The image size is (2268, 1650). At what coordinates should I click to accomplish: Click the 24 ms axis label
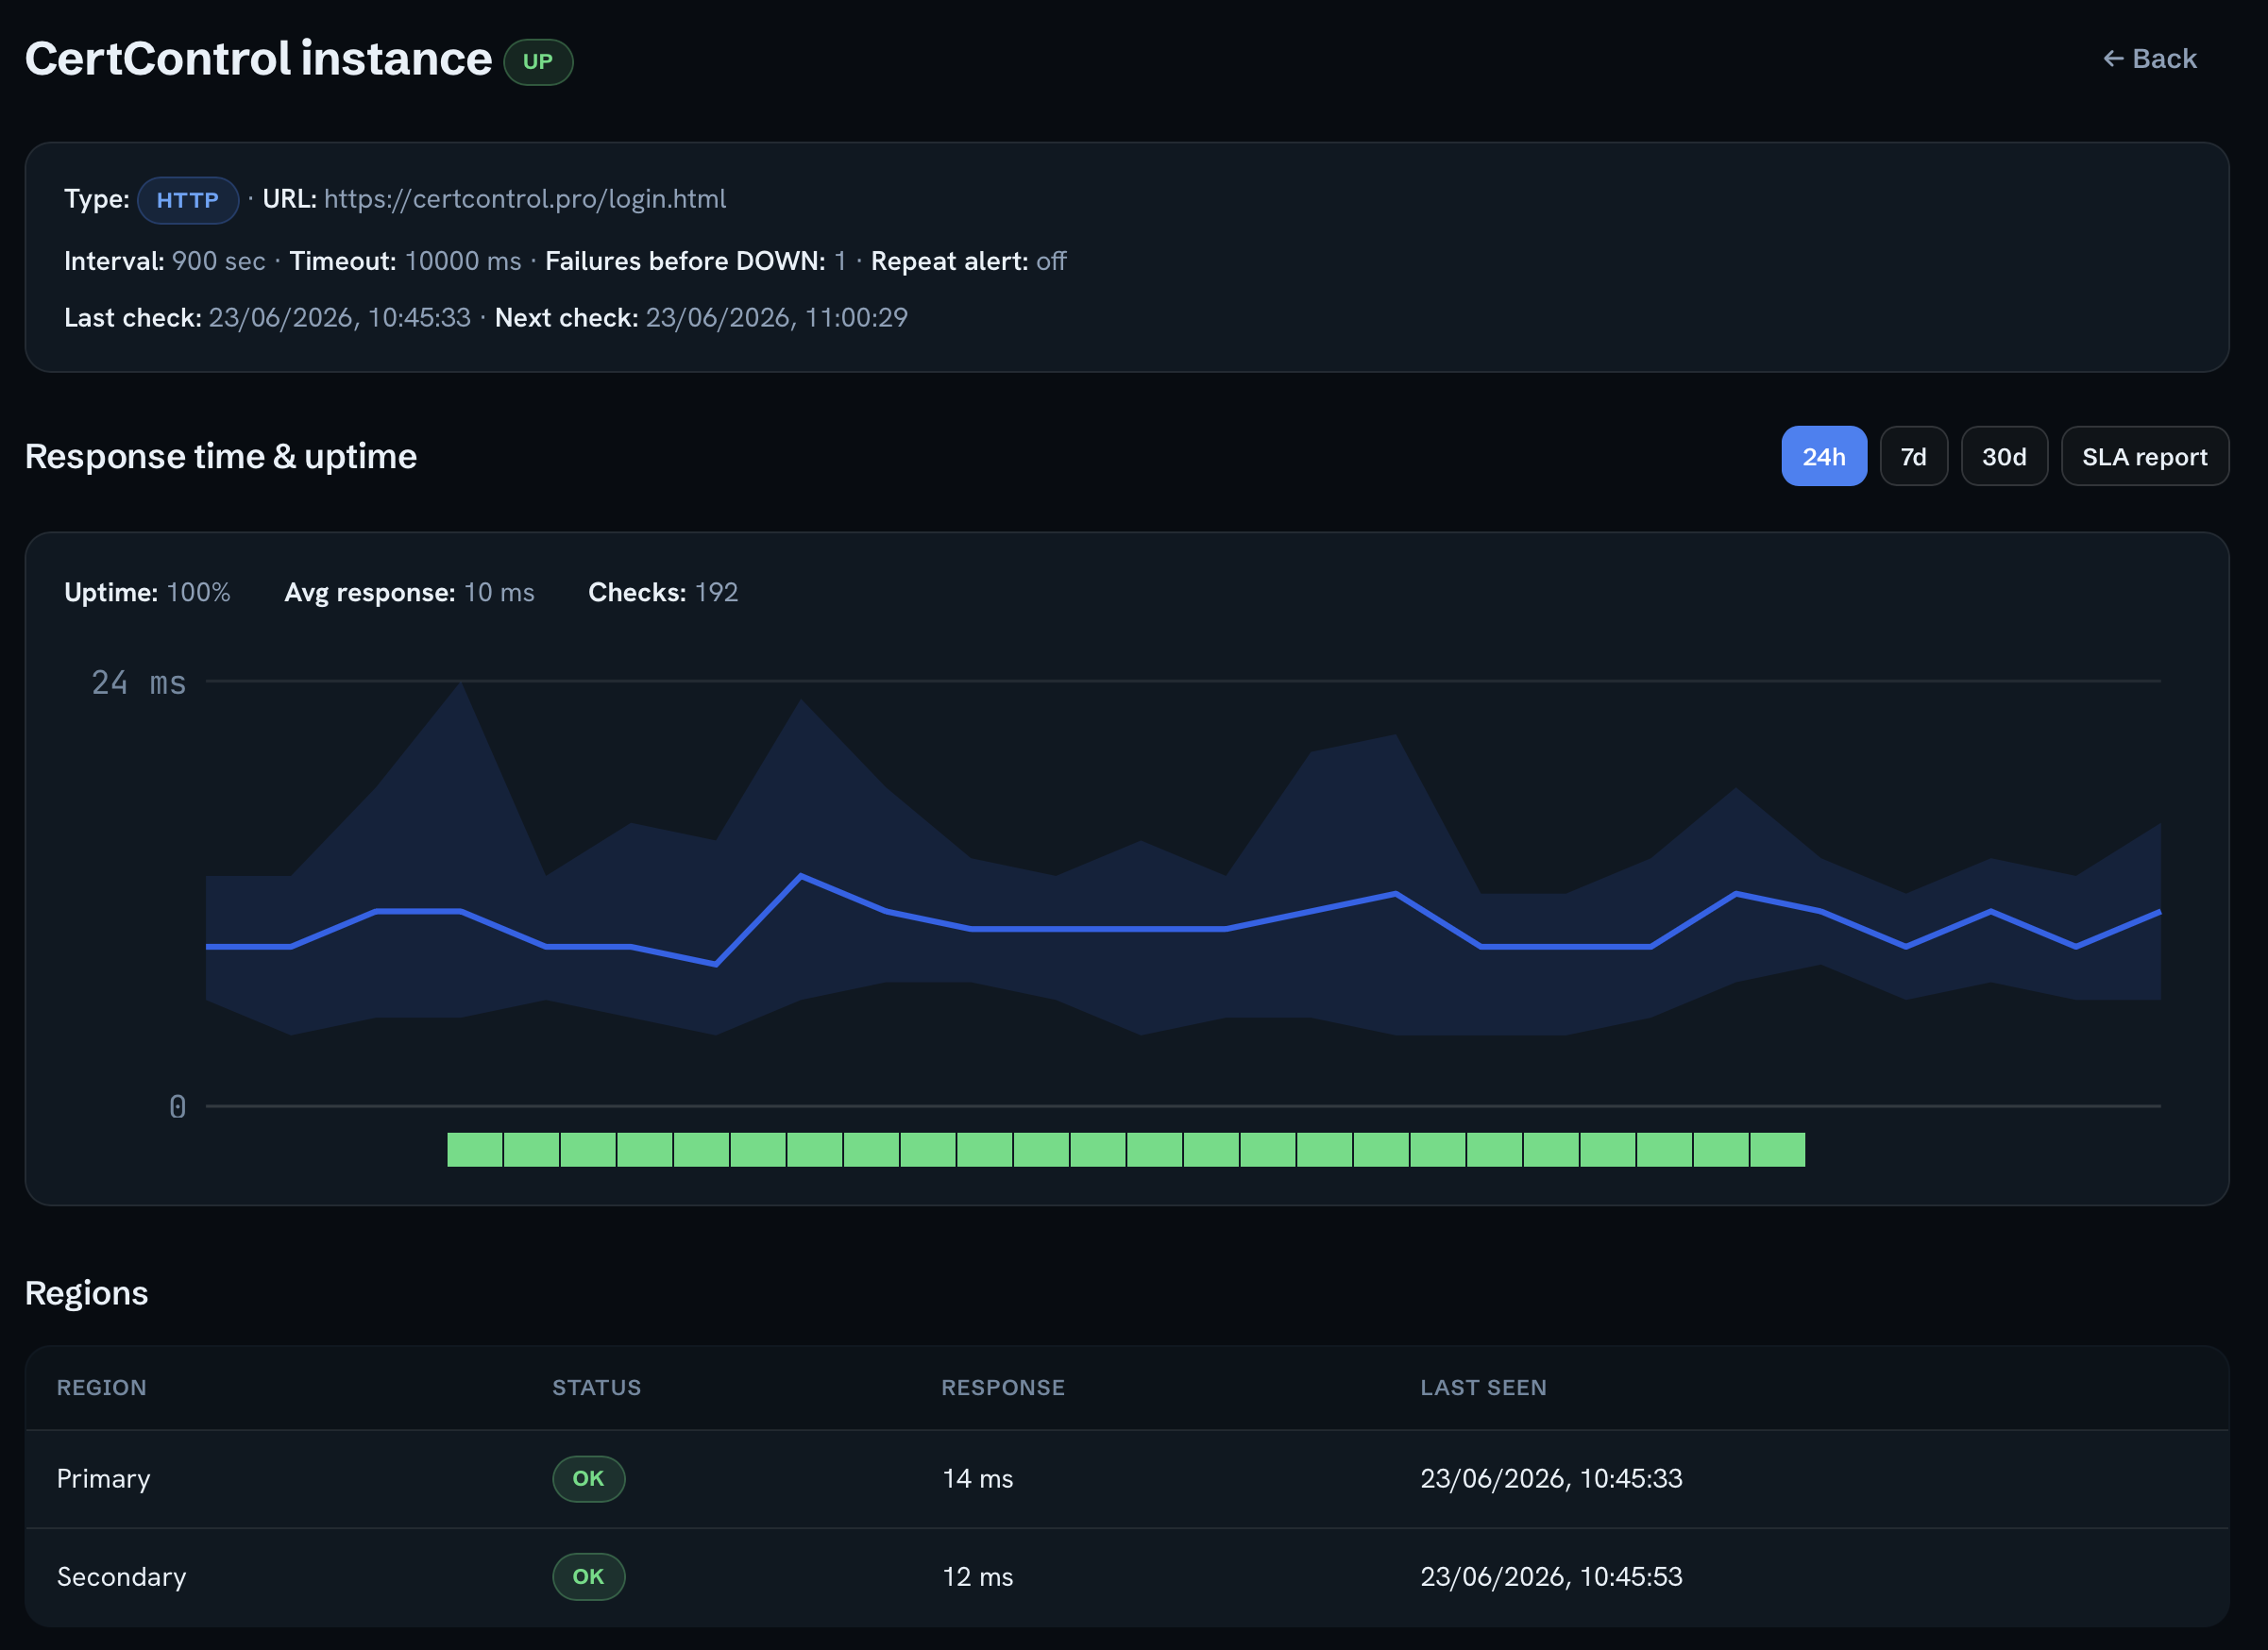click(x=139, y=682)
